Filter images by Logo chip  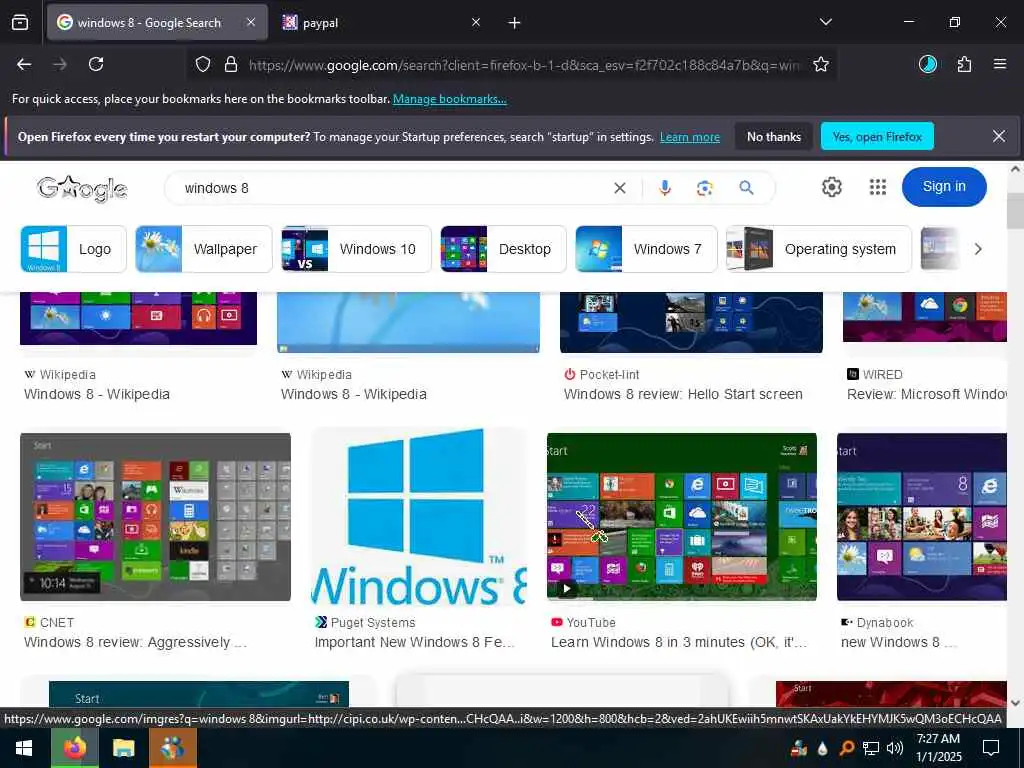[x=73, y=249]
